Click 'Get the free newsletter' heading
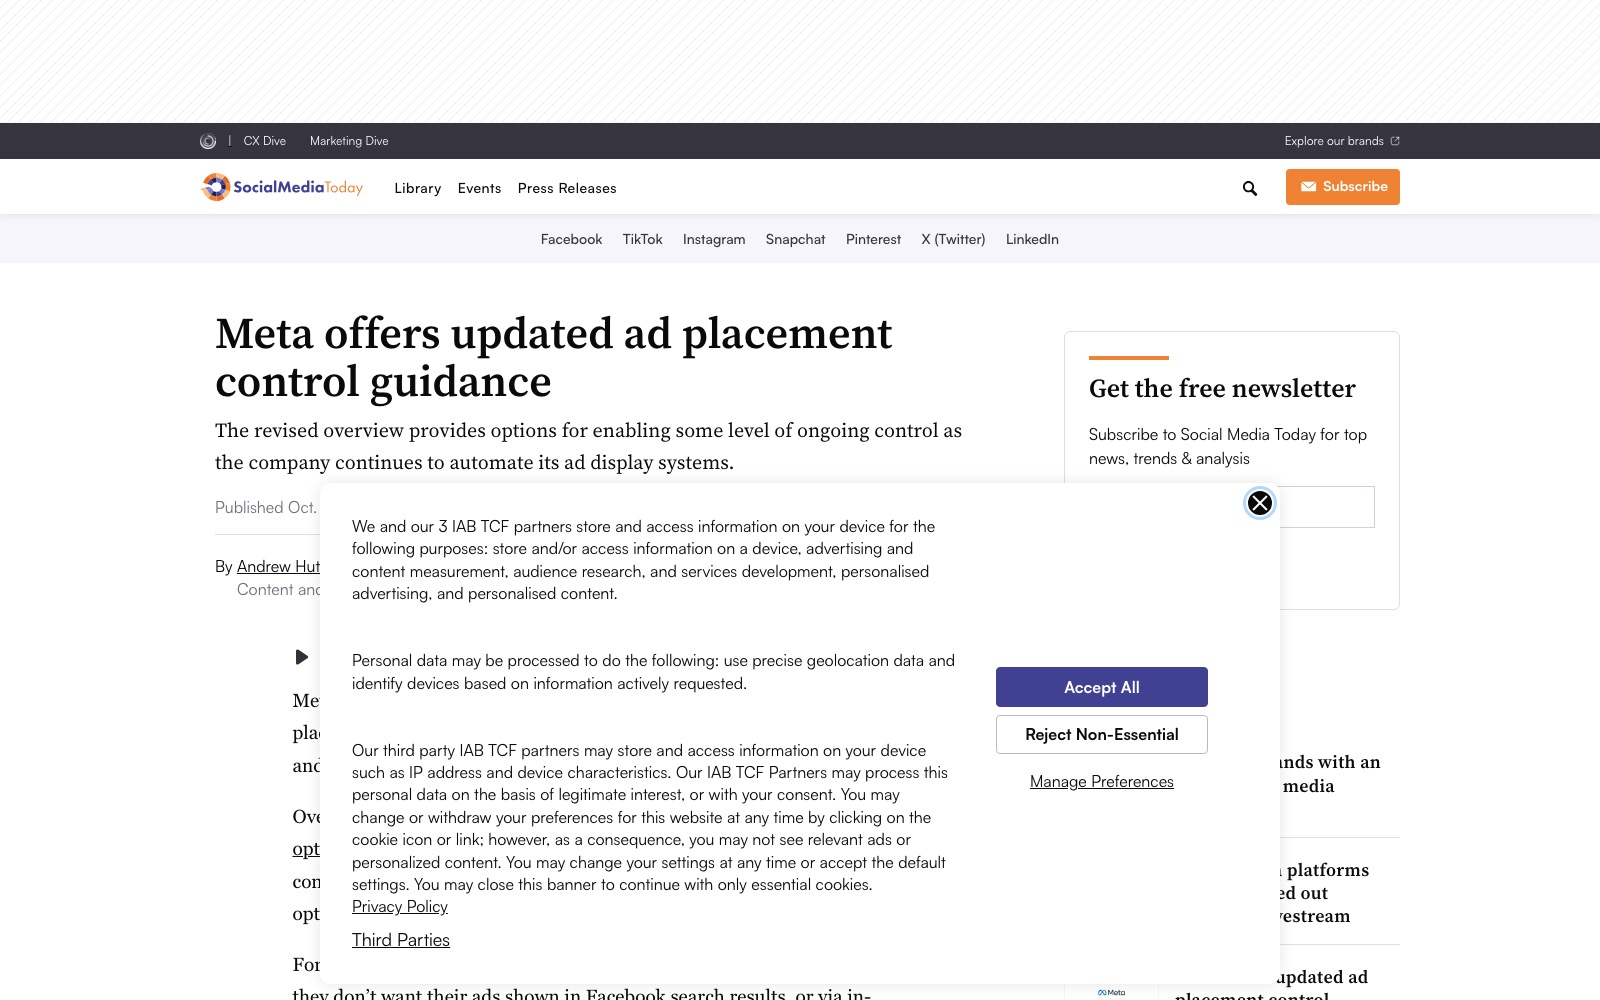 1222,388
